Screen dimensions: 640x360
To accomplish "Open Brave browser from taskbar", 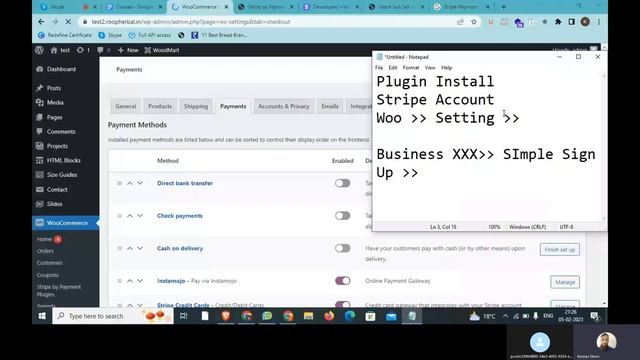I will 226,316.
